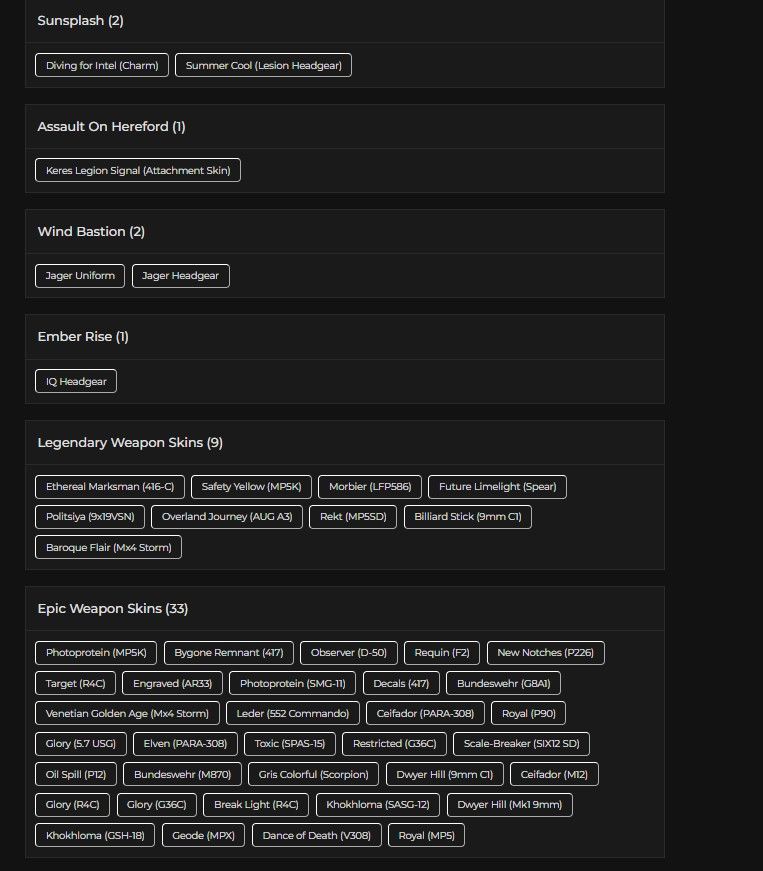This screenshot has width=763, height=871.
Task: Click Photoprotein (SMG-11) tag
Action: pyautogui.click(x=293, y=683)
